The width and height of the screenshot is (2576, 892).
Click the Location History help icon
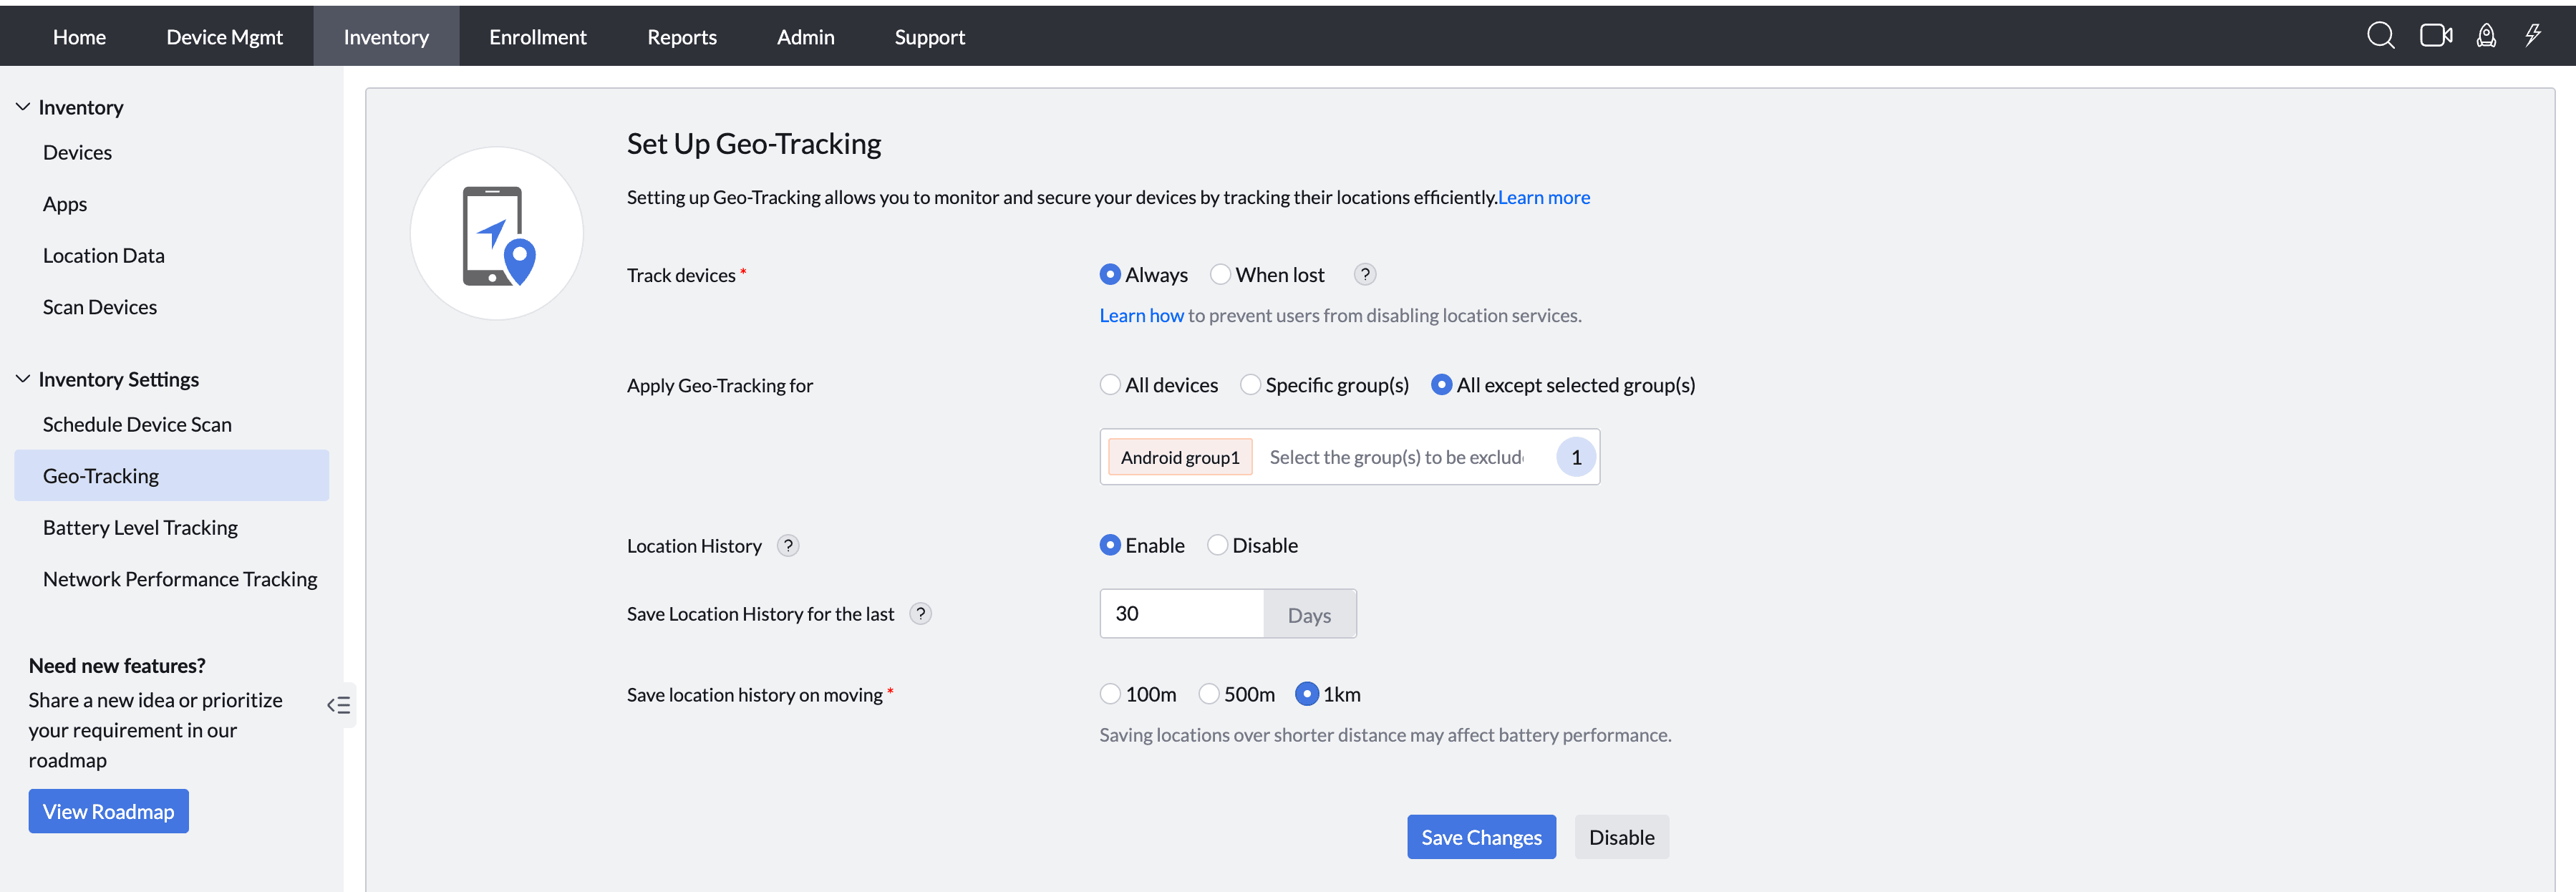click(x=788, y=546)
